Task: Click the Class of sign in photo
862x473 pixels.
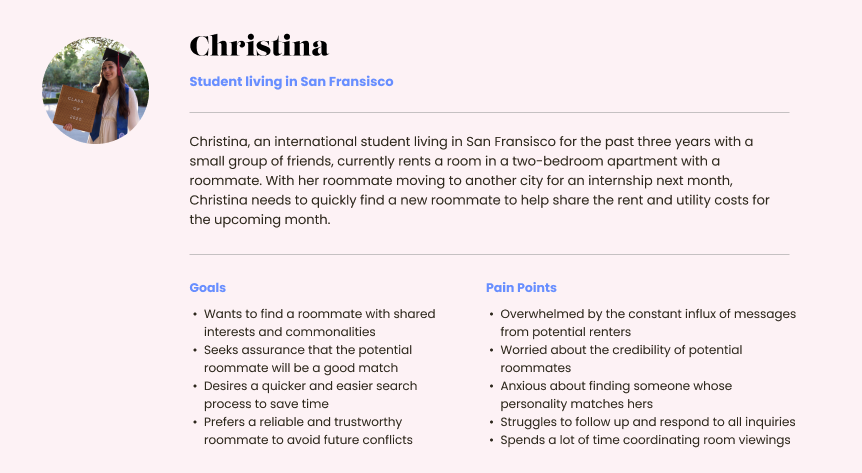Action: point(76,108)
